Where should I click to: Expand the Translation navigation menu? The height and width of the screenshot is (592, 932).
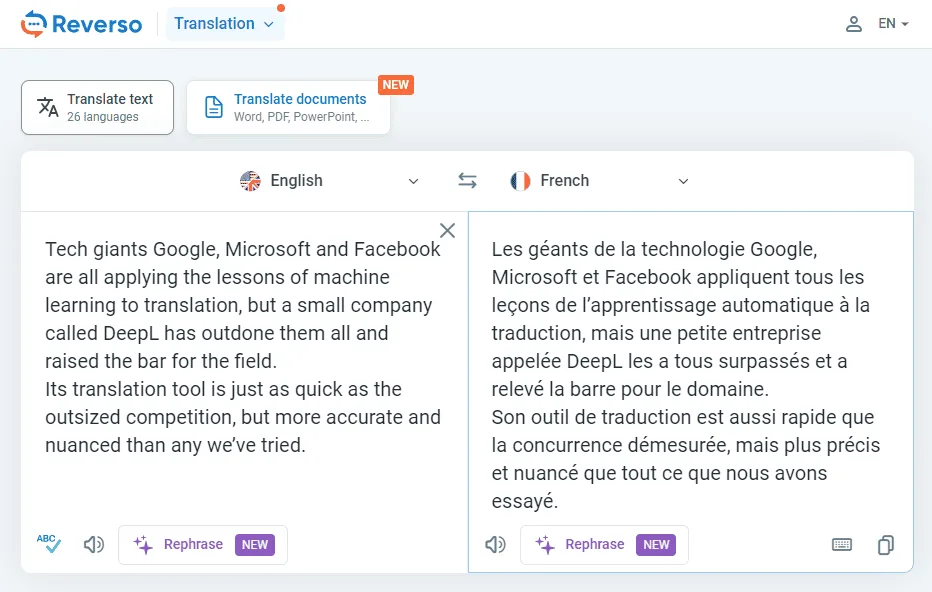225,23
